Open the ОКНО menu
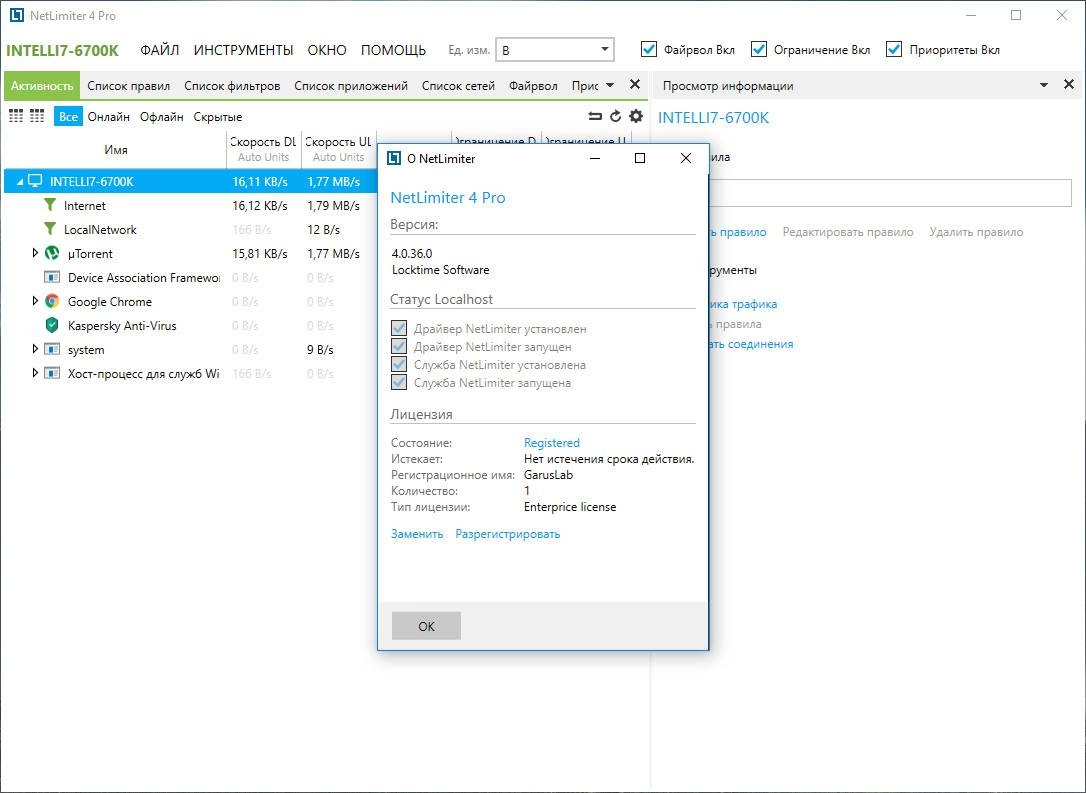The height and width of the screenshot is (793, 1086). [327, 50]
